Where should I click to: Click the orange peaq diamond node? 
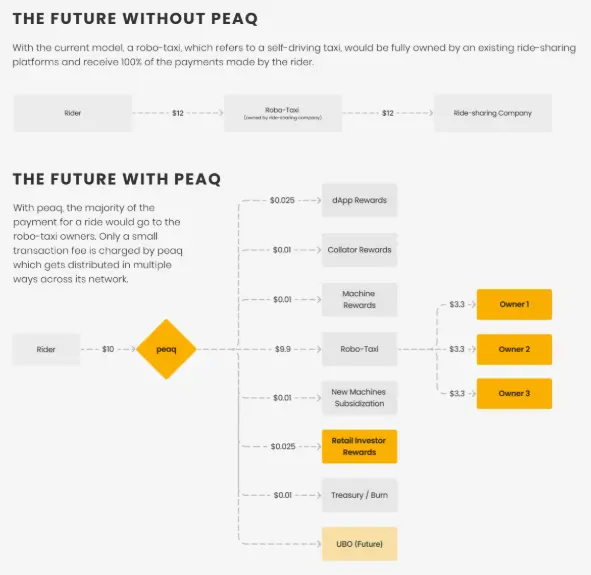coord(166,349)
